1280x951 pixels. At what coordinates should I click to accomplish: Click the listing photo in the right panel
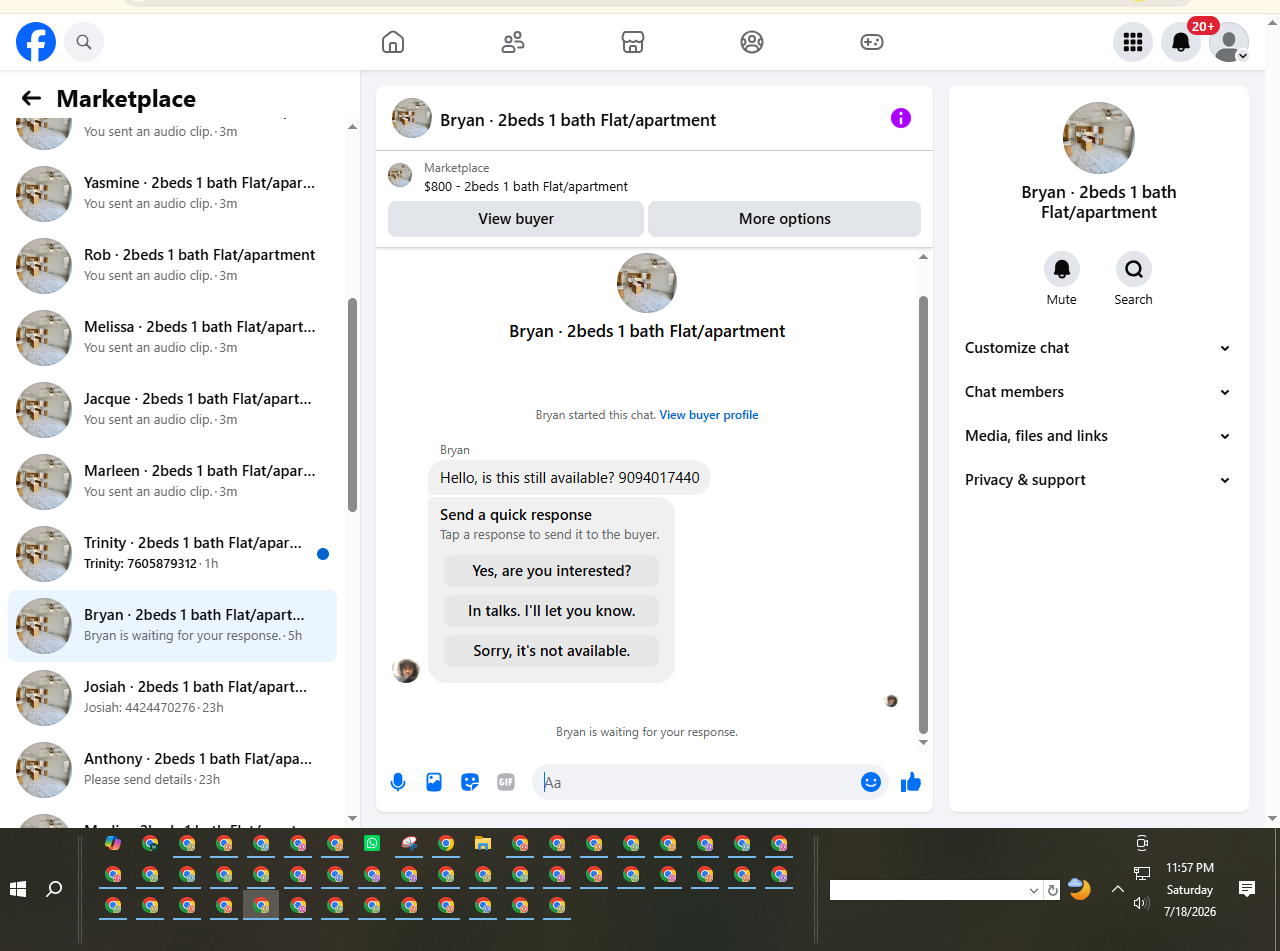click(x=1099, y=138)
